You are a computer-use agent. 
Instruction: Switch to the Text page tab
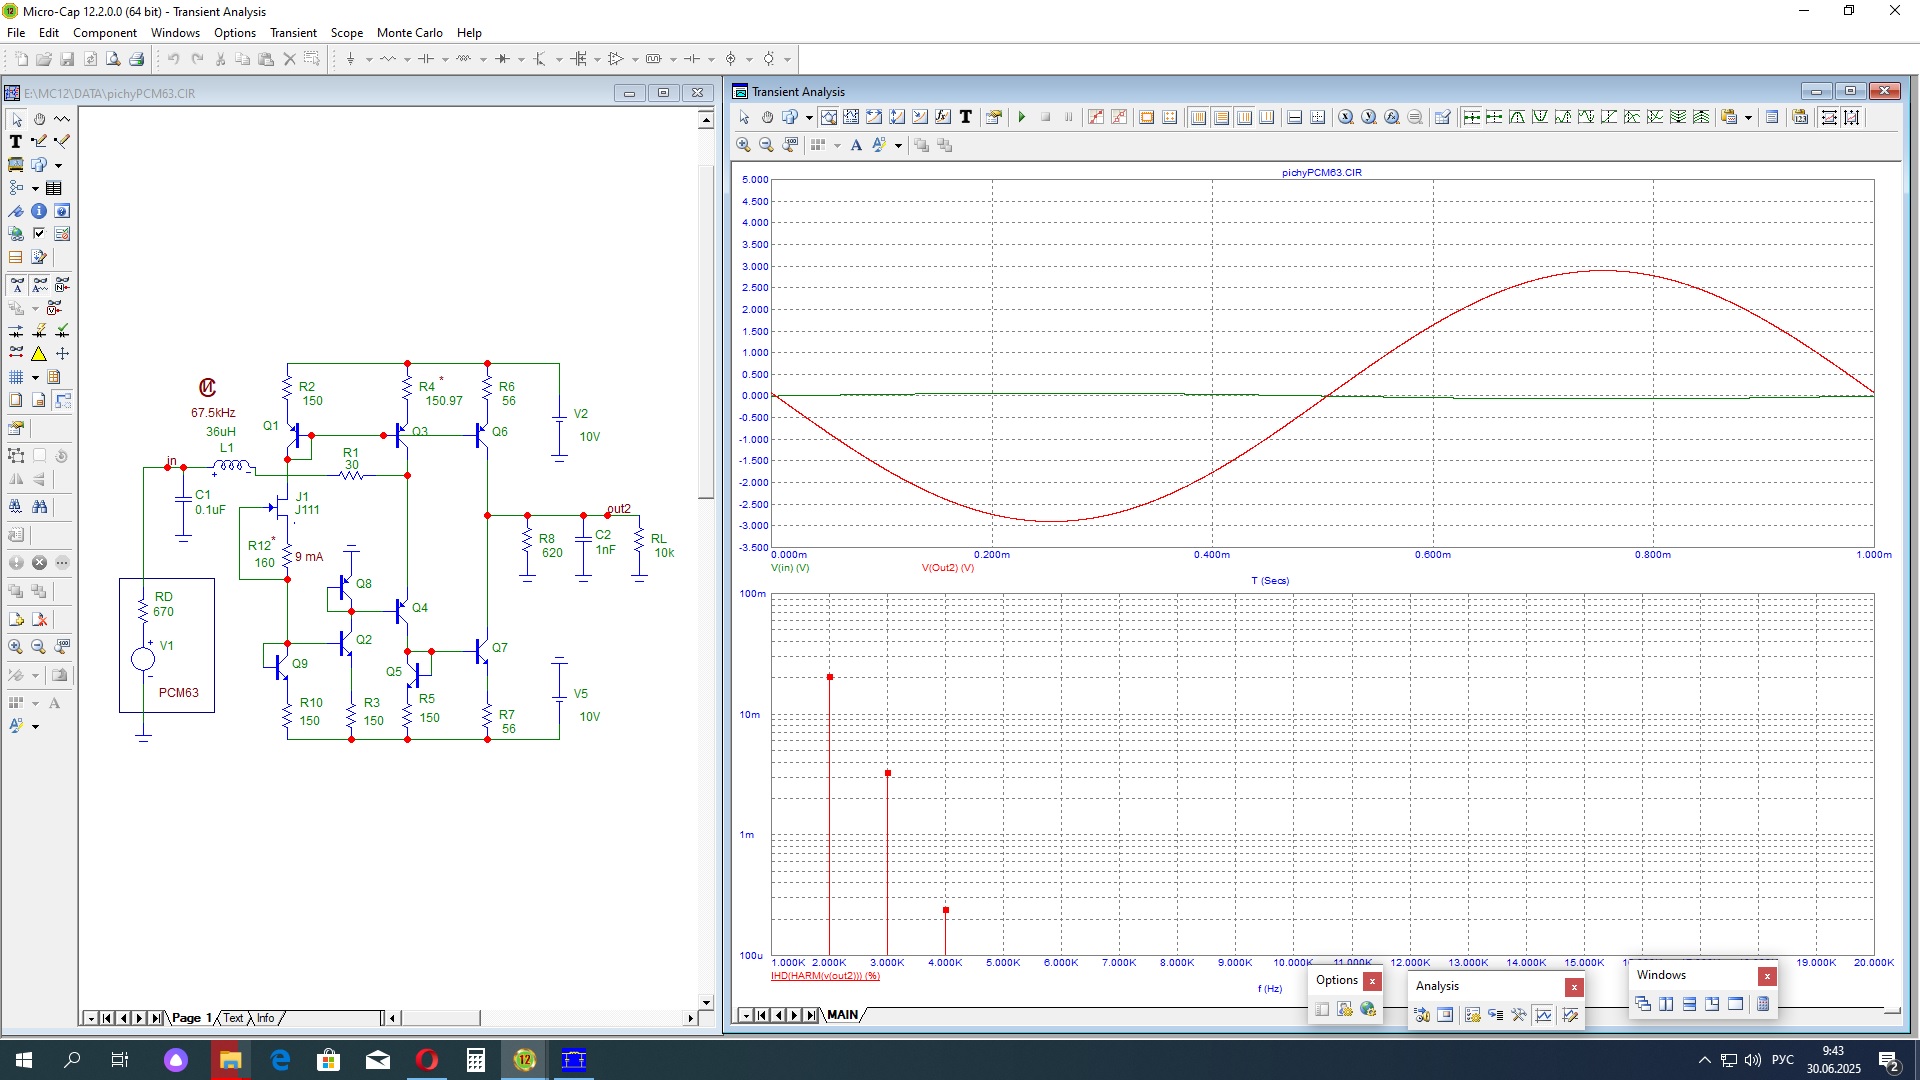(233, 1018)
